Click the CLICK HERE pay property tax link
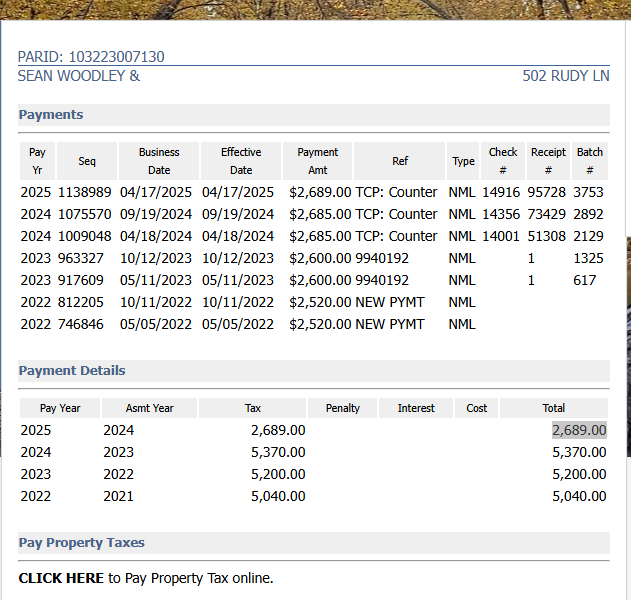This screenshot has height=600, width=631. click(61, 578)
